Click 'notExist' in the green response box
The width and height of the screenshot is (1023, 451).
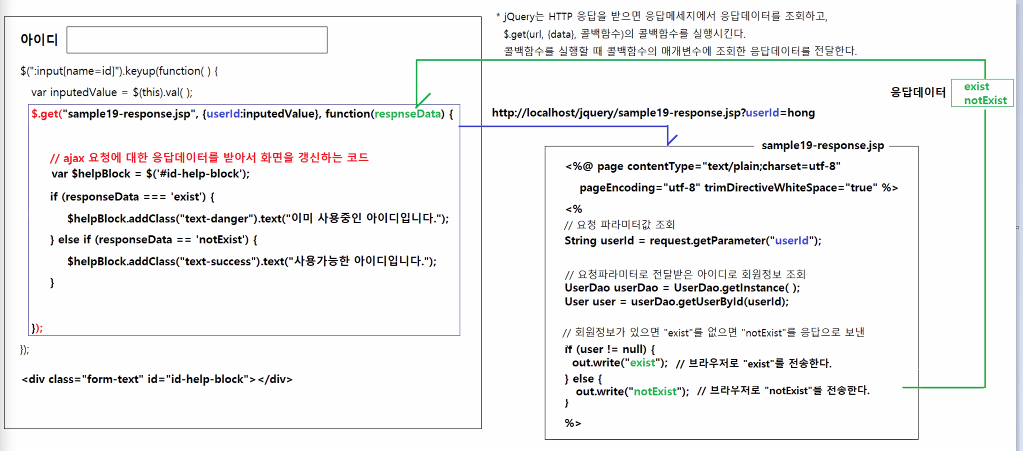[986, 100]
